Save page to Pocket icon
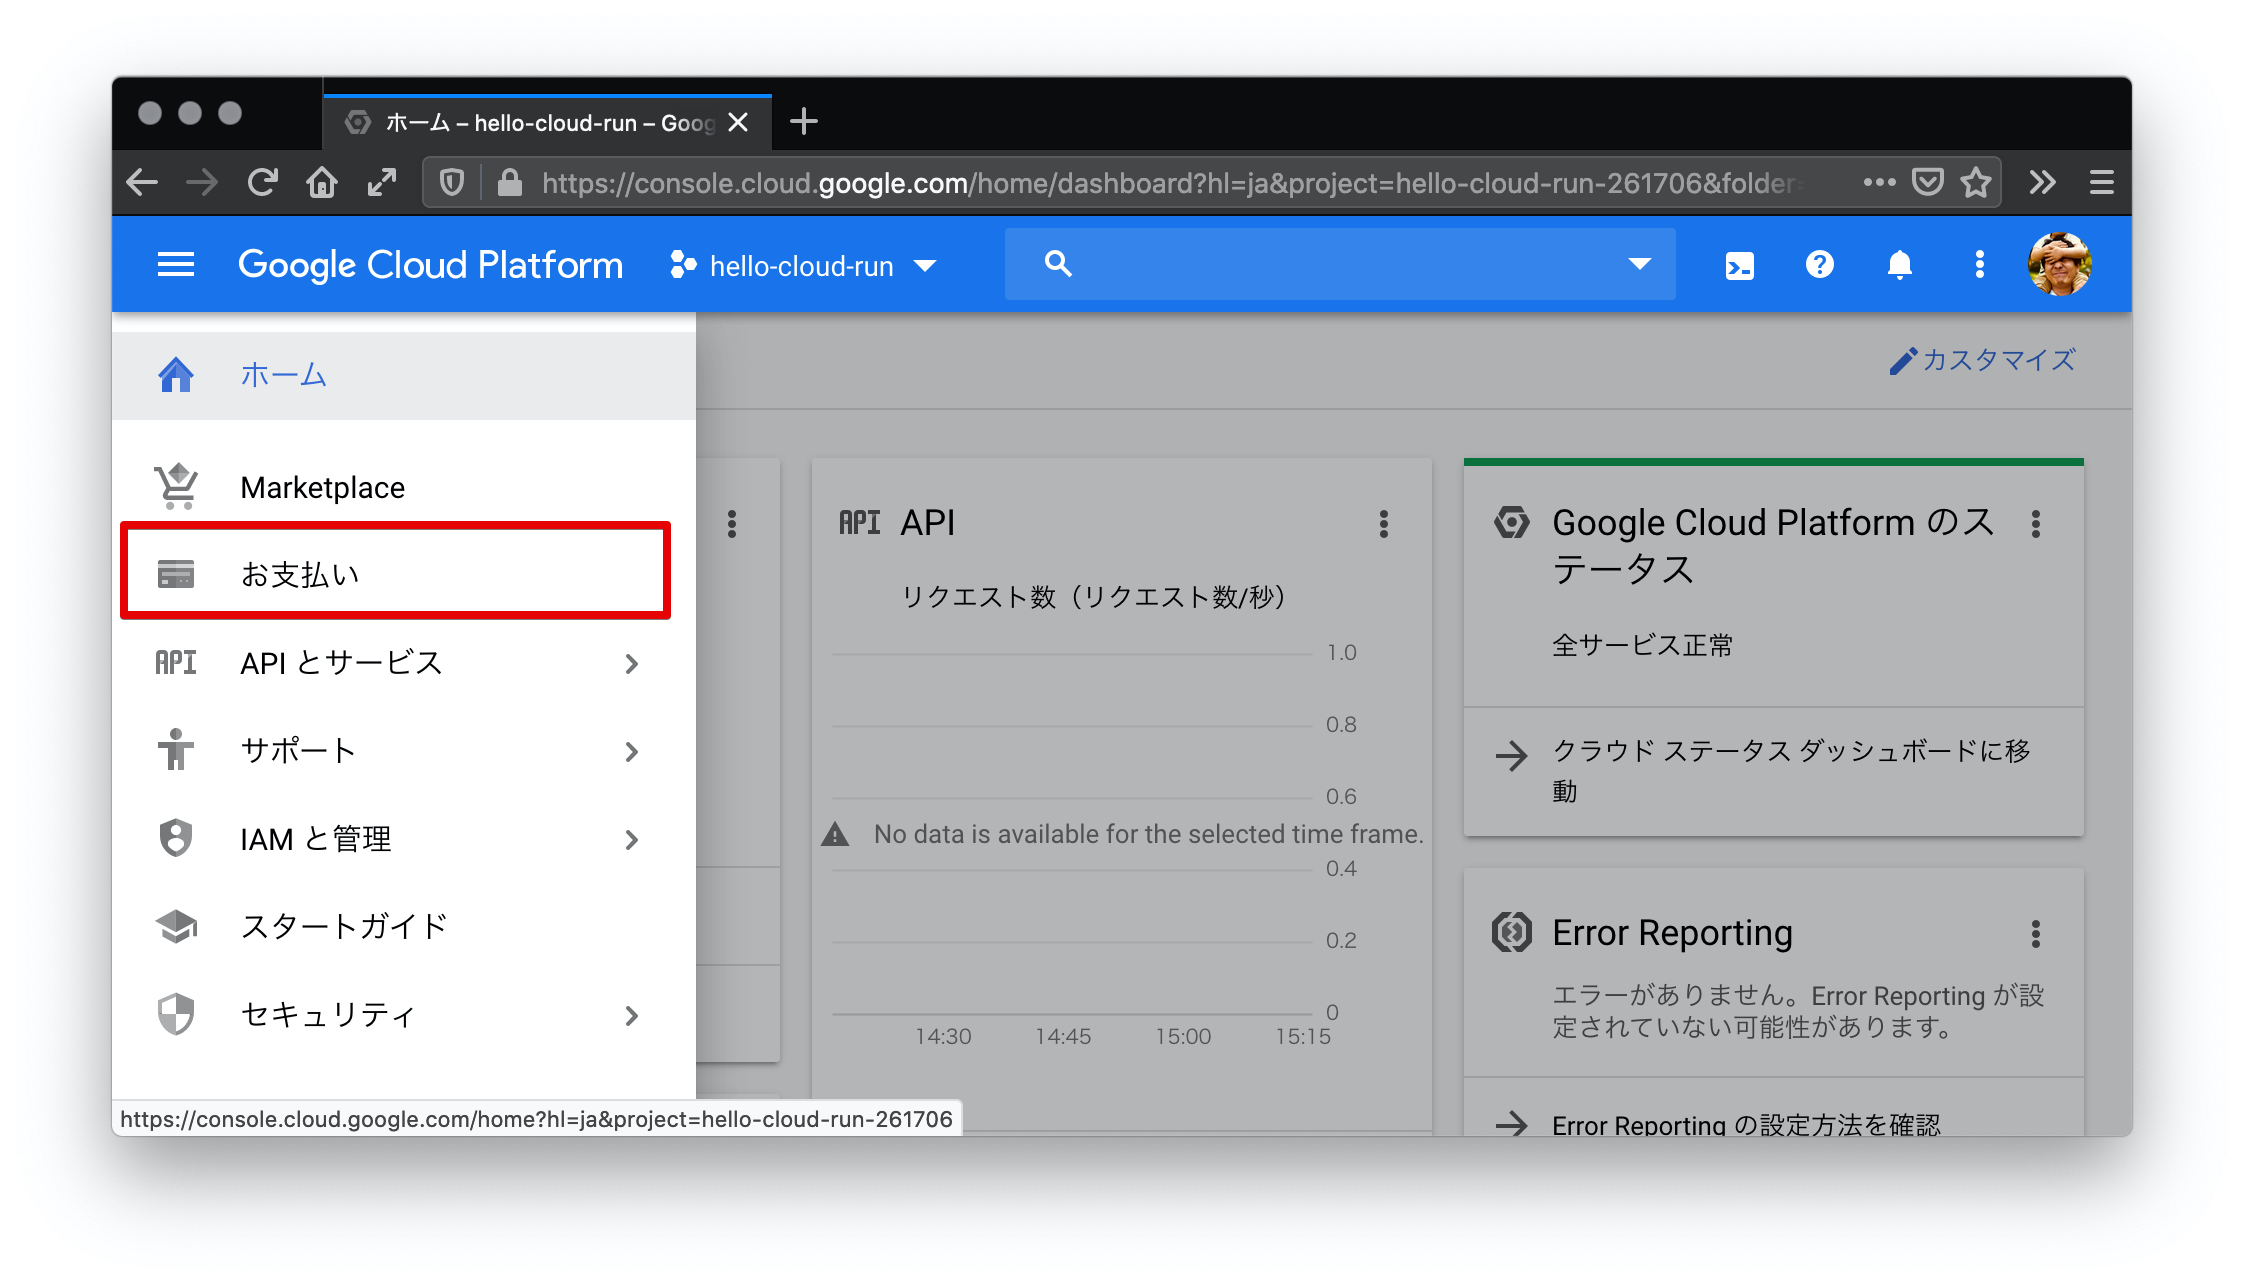 1928,182
